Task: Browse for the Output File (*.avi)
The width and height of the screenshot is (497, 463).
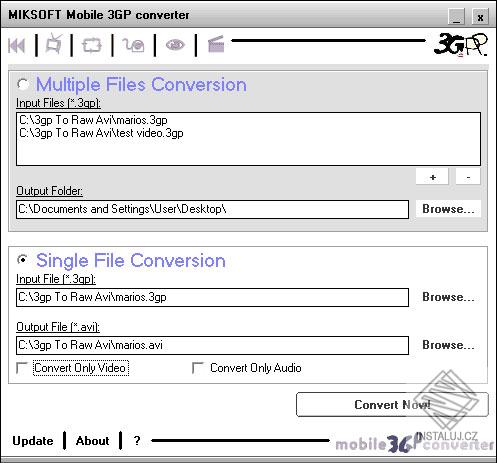Action: (x=448, y=345)
